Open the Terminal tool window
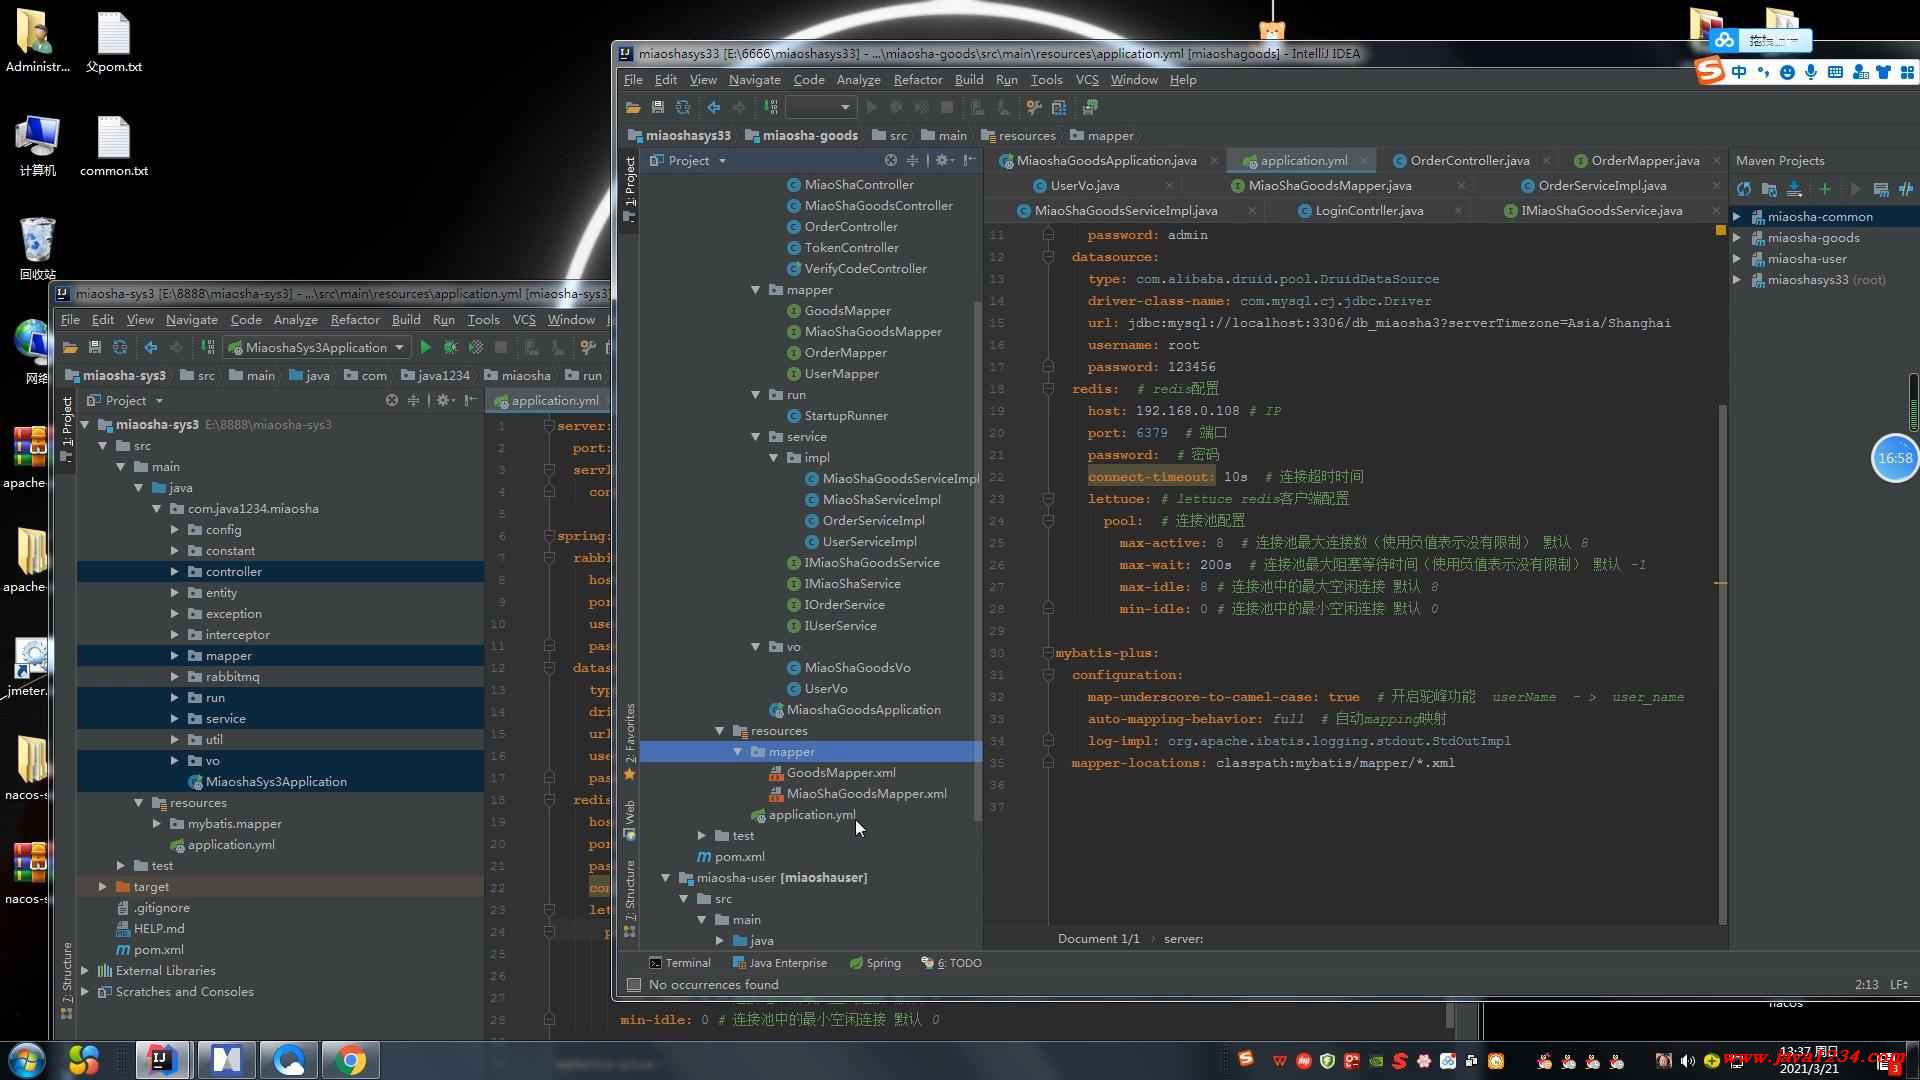 tap(679, 963)
